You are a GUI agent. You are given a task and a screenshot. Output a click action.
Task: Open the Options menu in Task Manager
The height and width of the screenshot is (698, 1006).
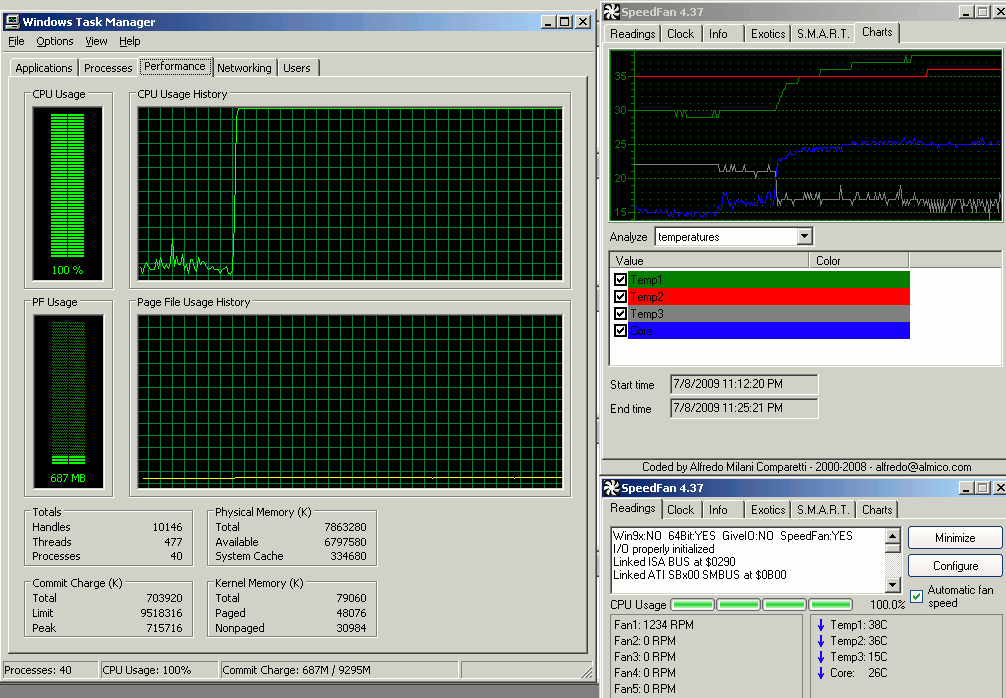(x=55, y=41)
